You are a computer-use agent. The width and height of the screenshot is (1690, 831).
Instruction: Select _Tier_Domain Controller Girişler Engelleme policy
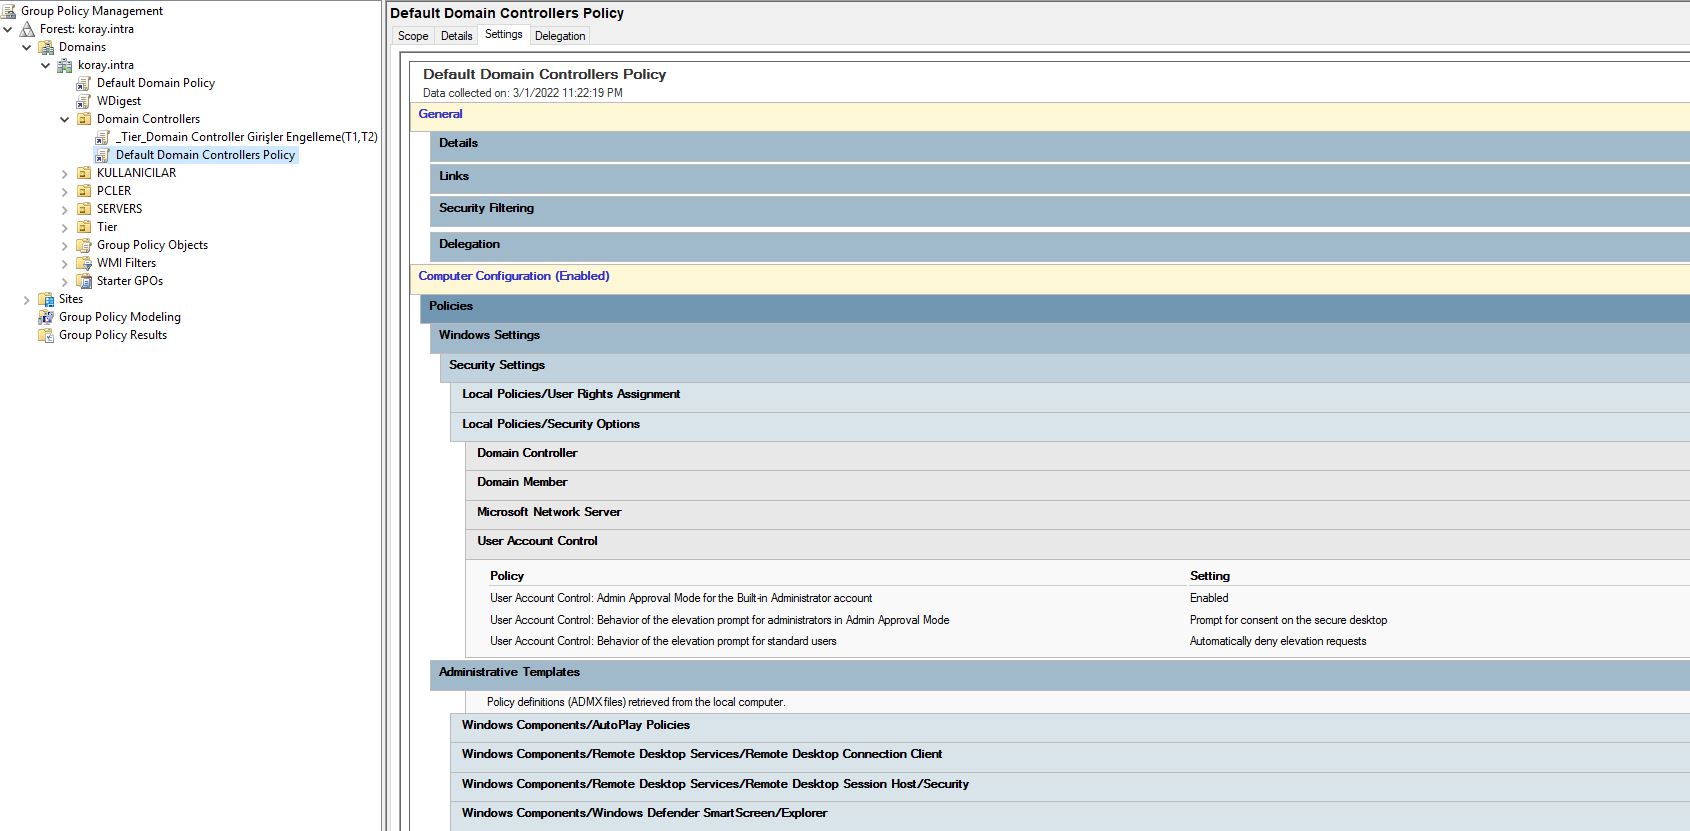tap(246, 137)
